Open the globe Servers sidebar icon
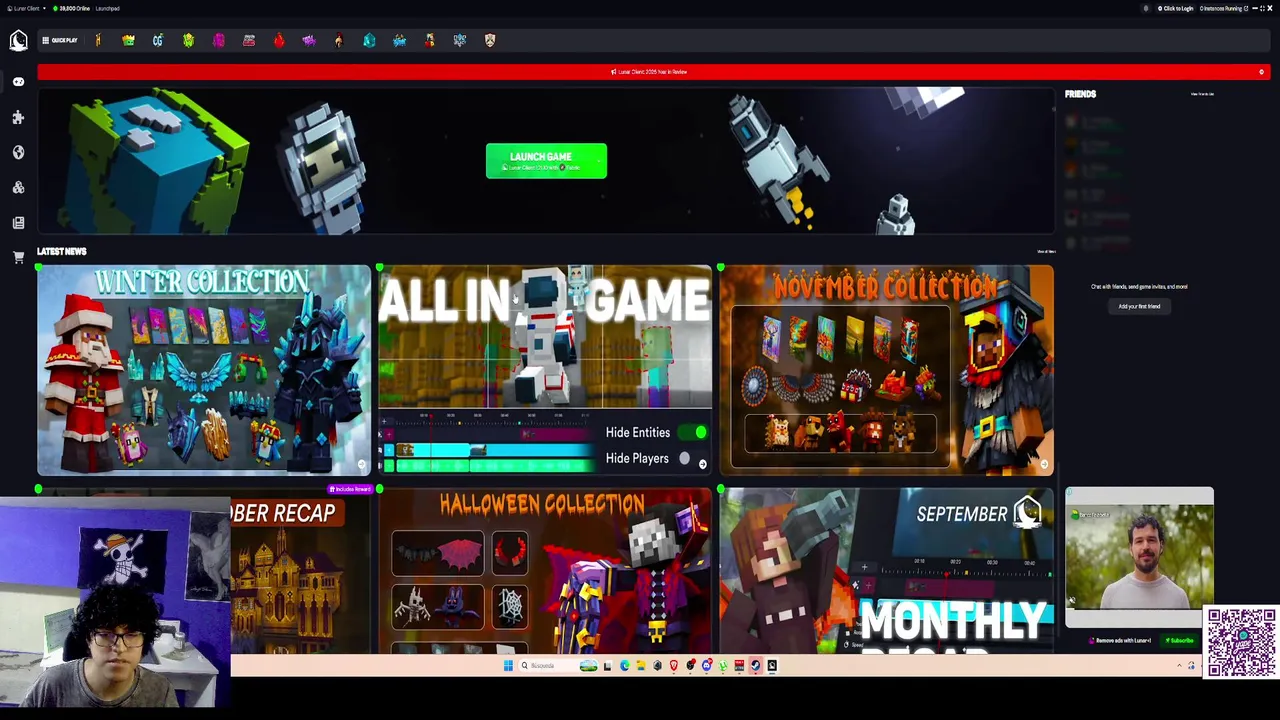 (x=18, y=152)
